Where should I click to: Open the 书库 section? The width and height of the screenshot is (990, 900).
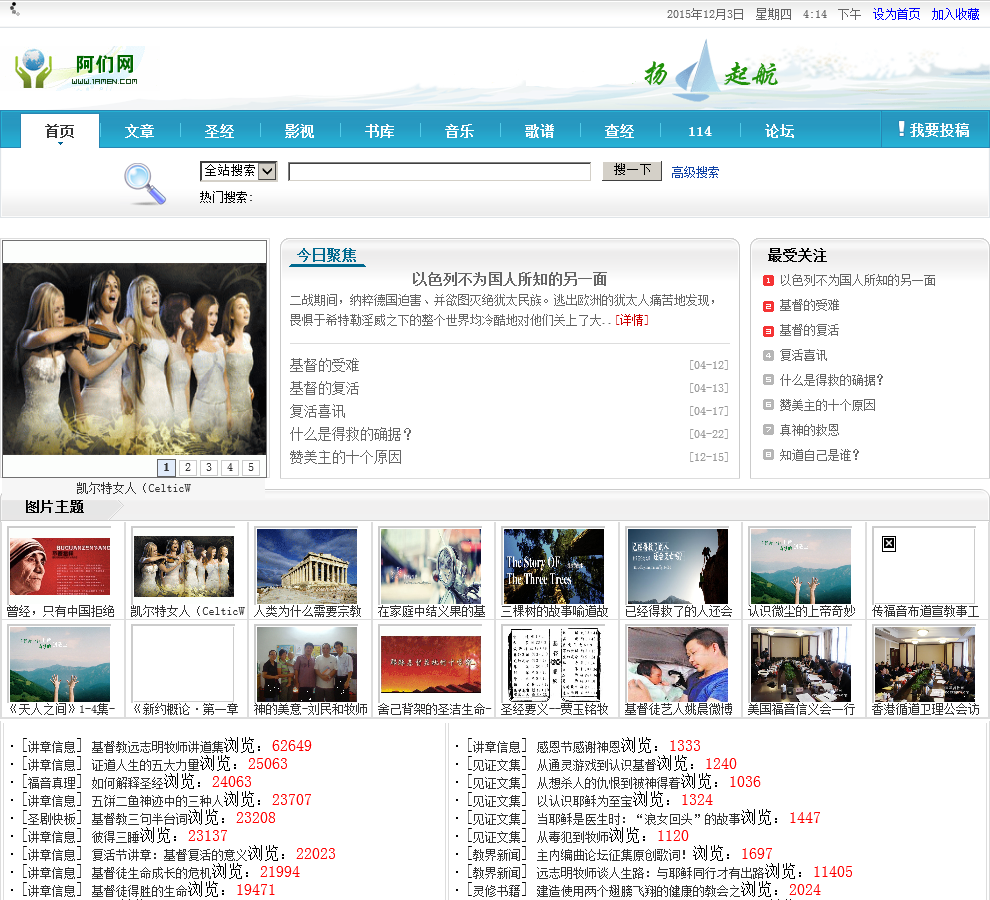click(x=379, y=131)
